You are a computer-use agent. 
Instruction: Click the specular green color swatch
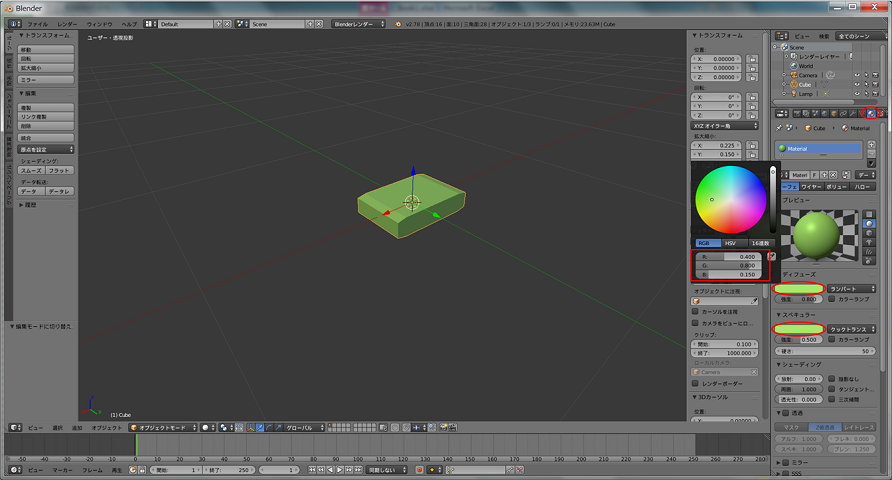800,328
